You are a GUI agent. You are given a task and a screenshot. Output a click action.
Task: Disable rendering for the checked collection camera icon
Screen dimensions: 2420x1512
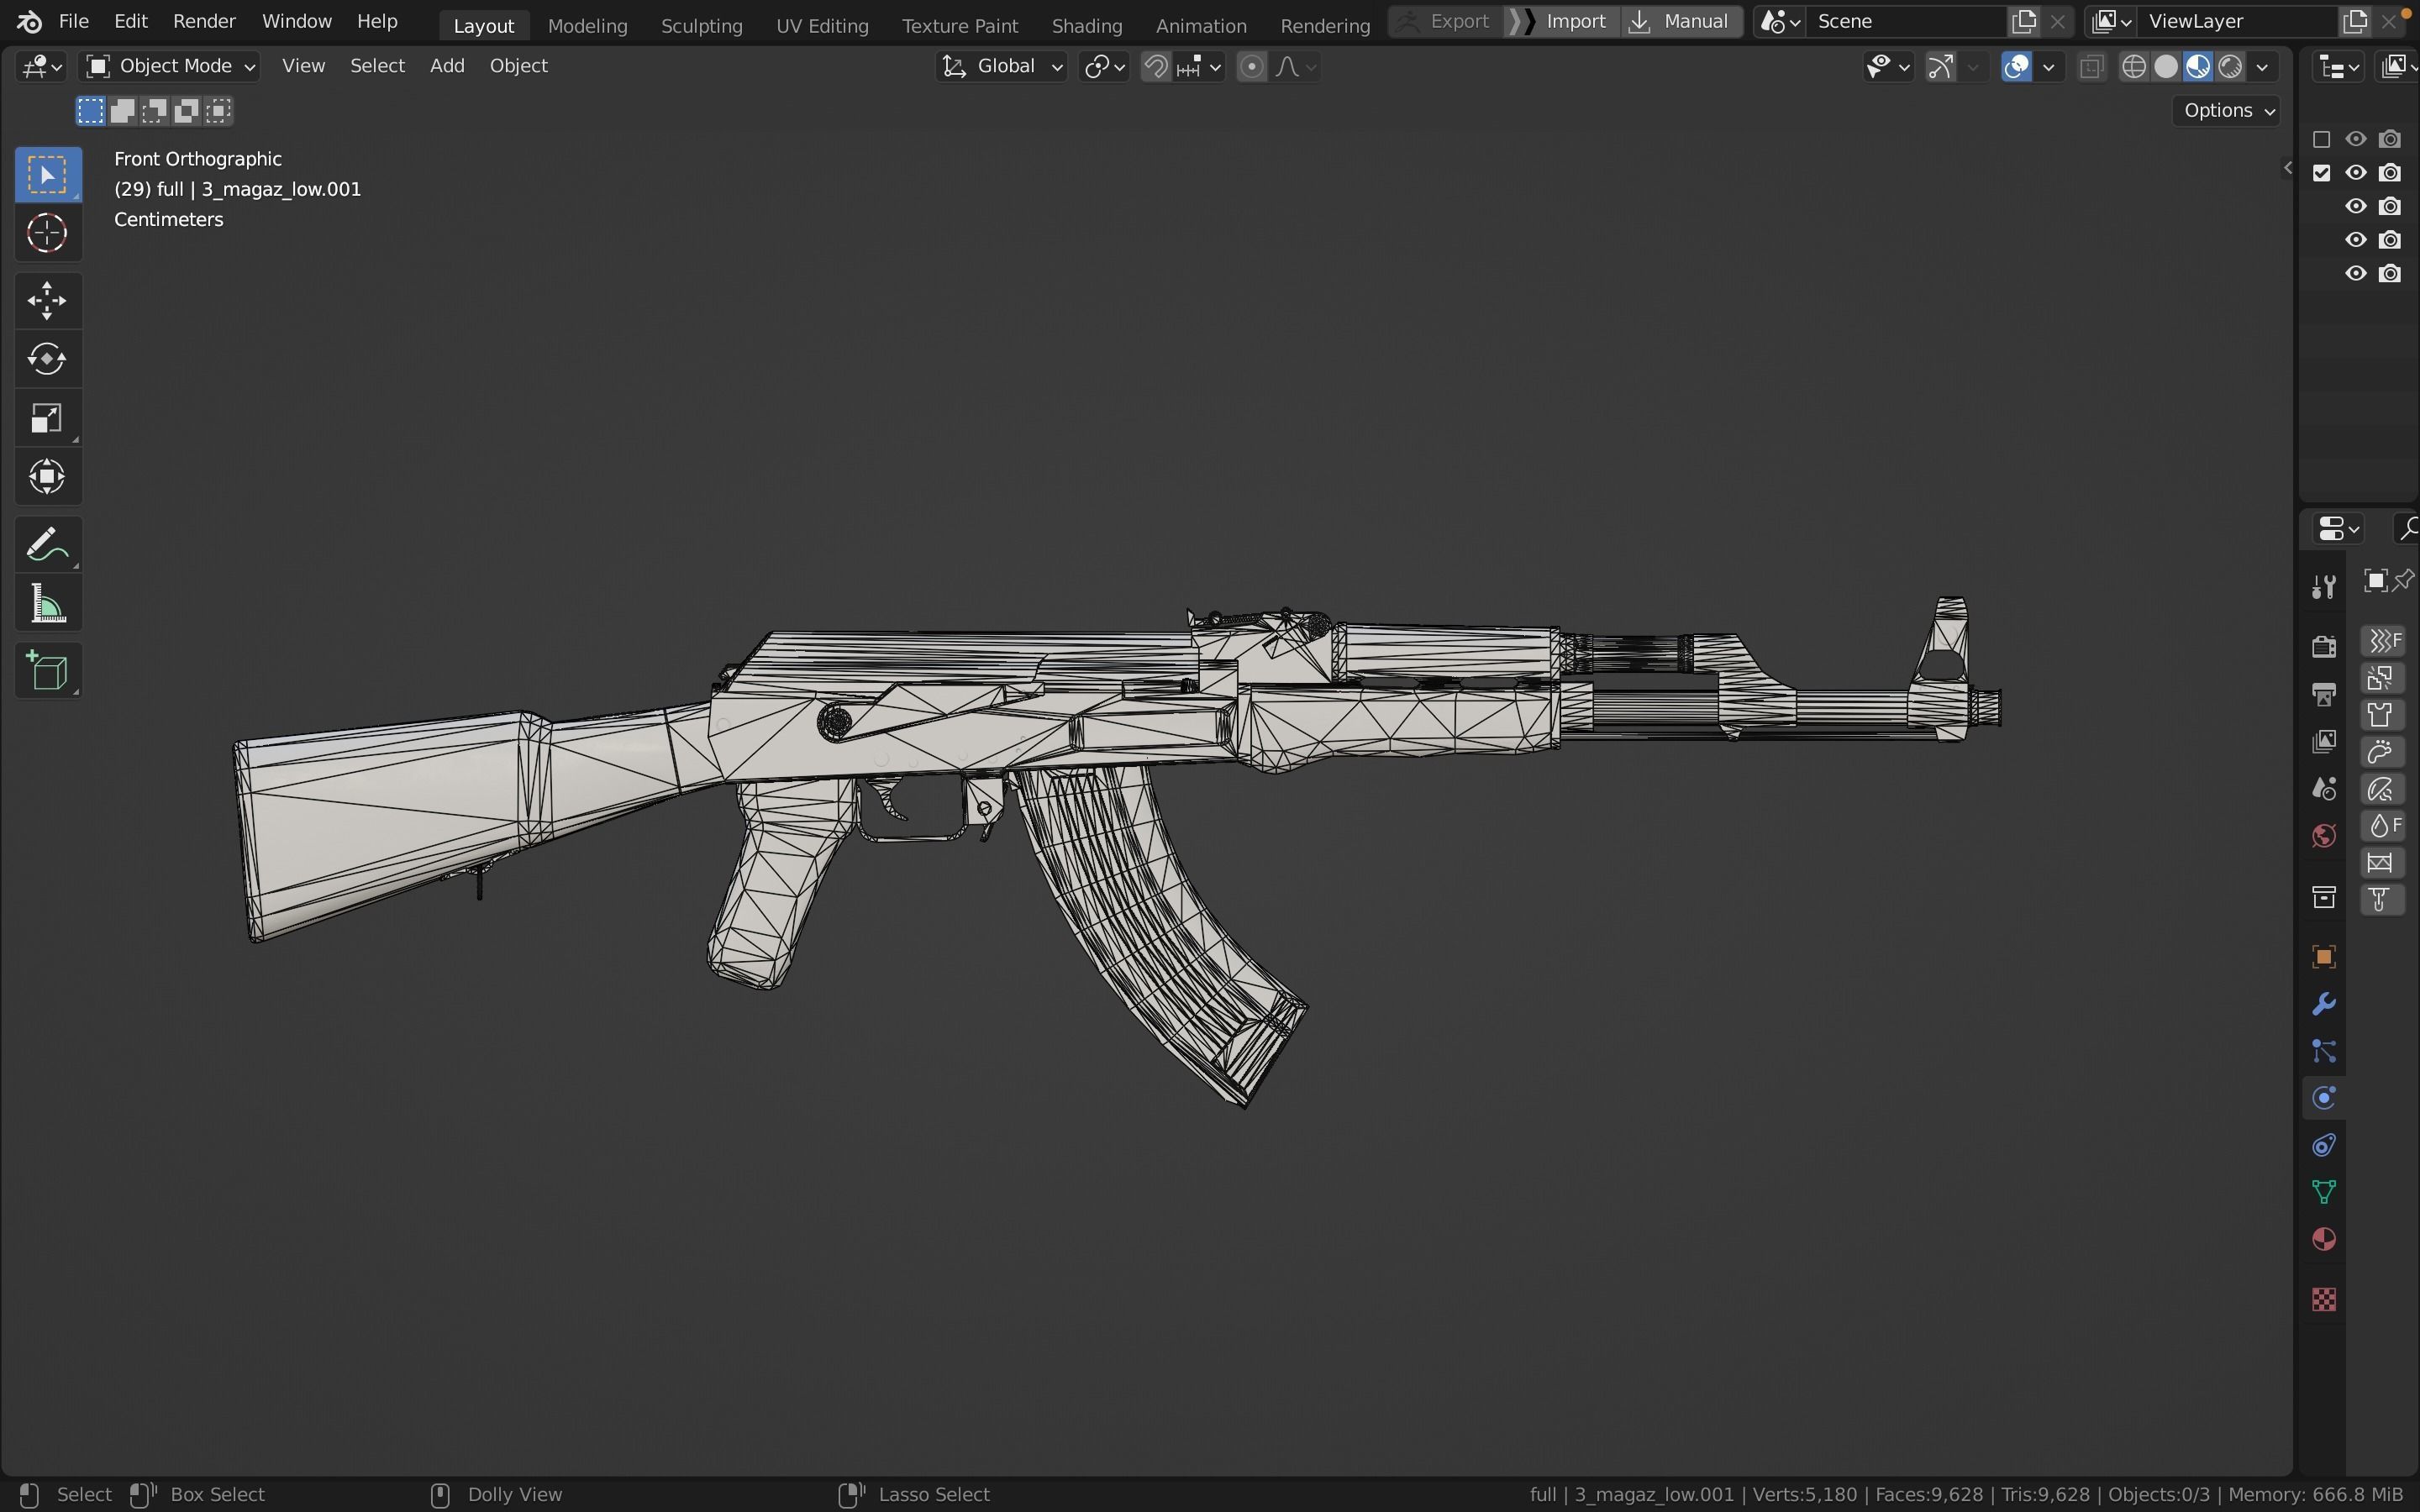(2390, 173)
